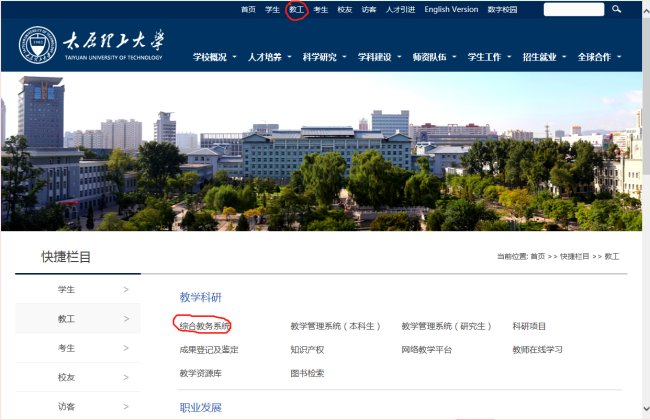Click the campus banner image
This screenshot has width=650, height=420.
321,151
